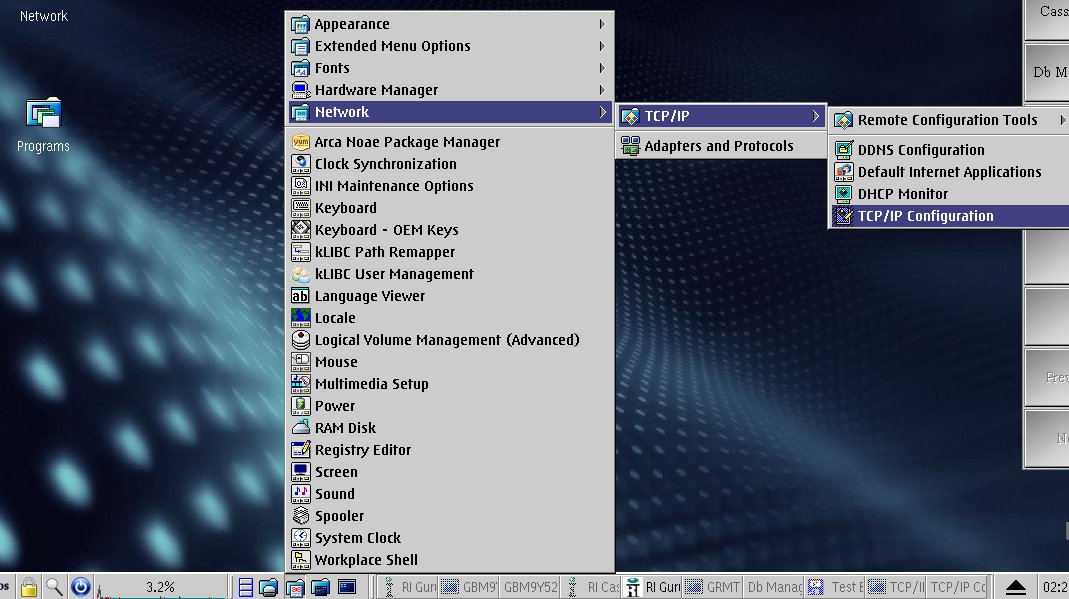
Task: Click the padlock lockup icon in taskbar
Action: (29, 587)
